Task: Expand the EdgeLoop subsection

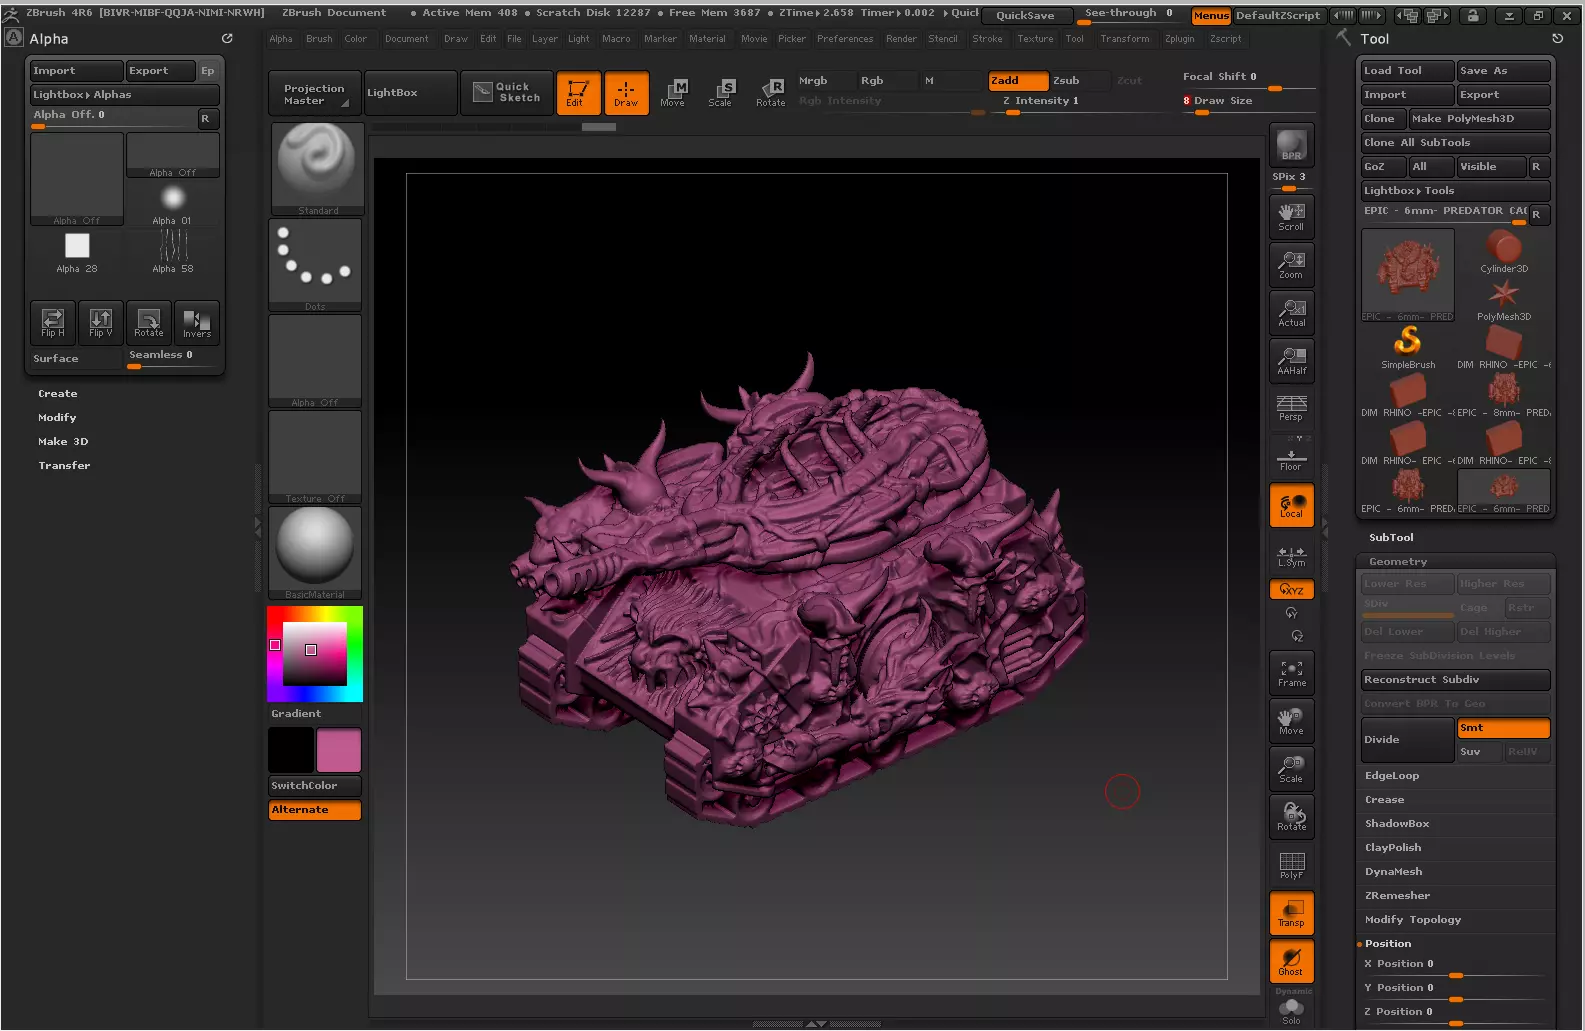Action: click(x=1392, y=776)
